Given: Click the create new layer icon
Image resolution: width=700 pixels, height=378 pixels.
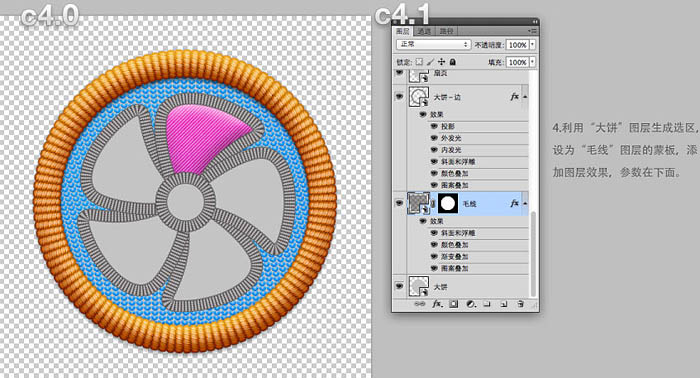Looking at the screenshot, I should pyautogui.click(x=504, y=304).
